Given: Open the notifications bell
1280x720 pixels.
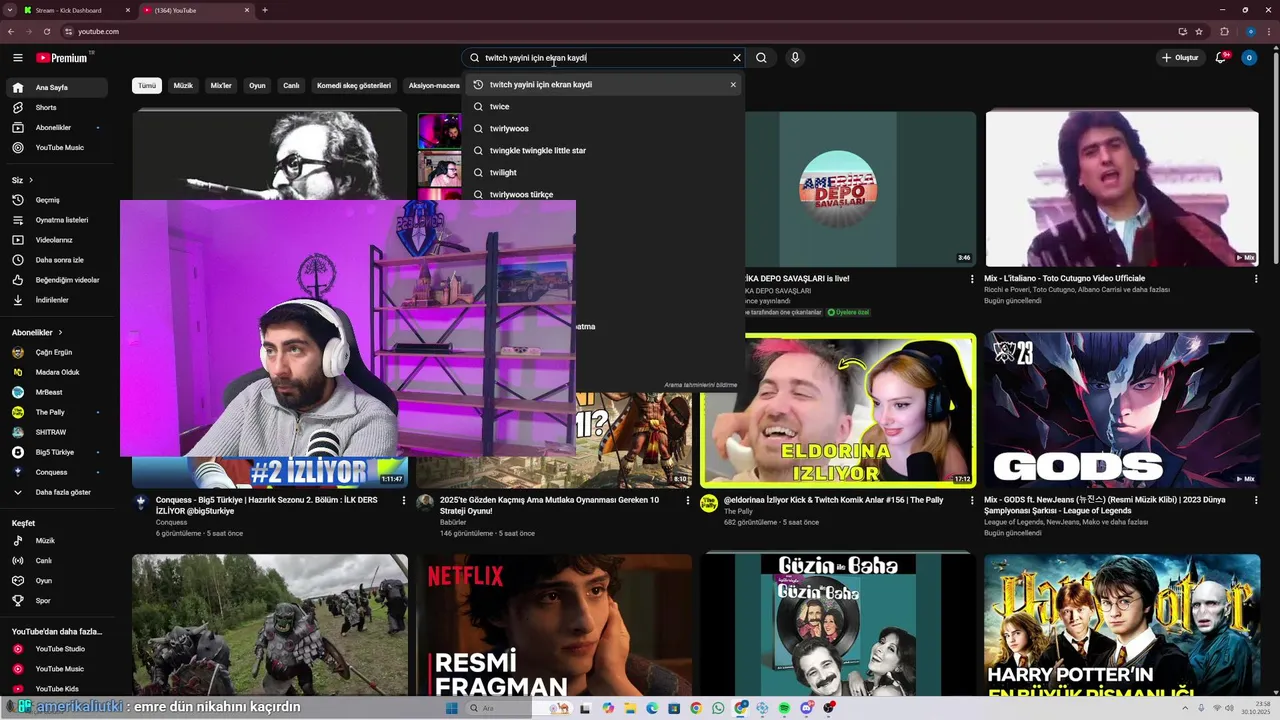Looking at the screenshot, I should (1221, 58).
